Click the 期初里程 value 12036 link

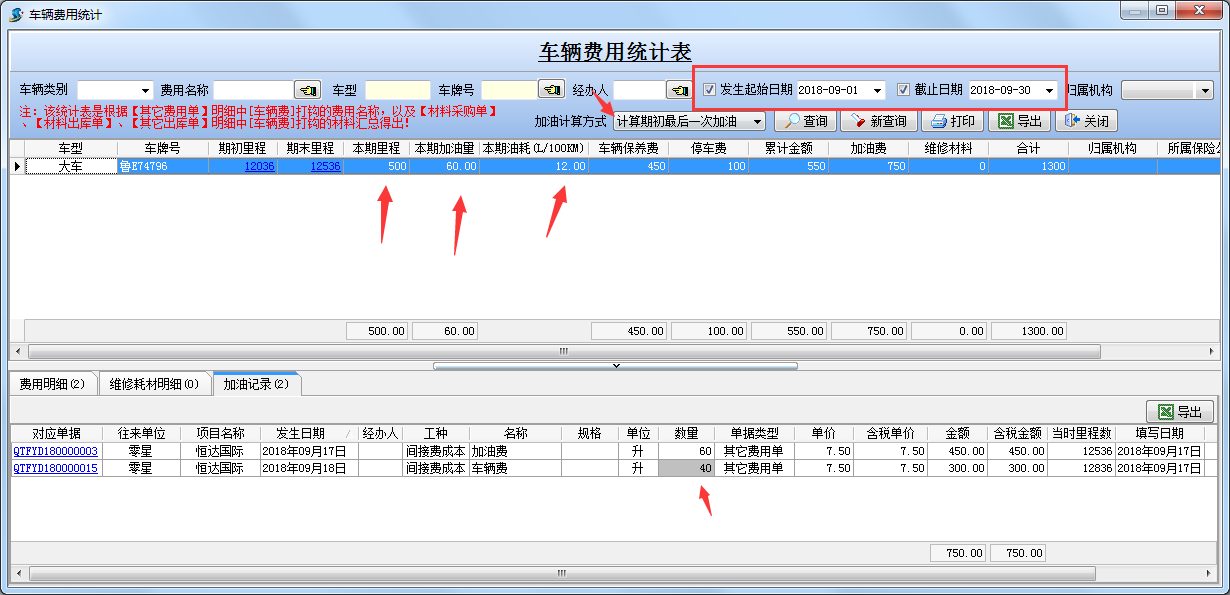point(259,166)
